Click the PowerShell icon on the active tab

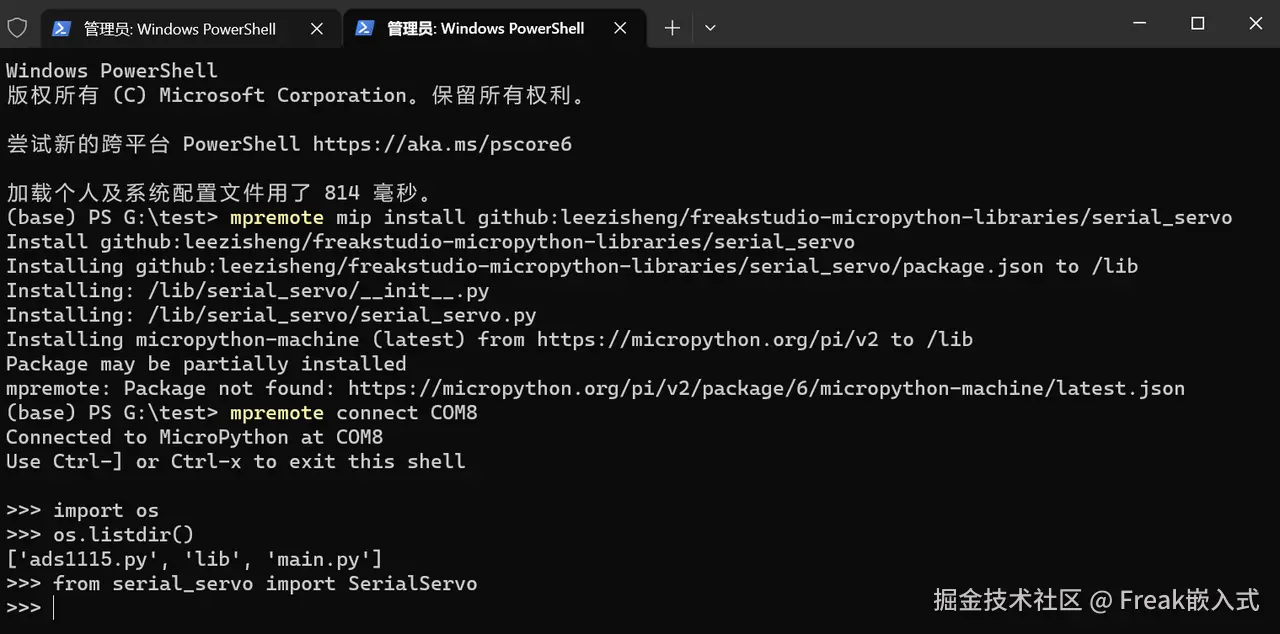tap(365, 29)
